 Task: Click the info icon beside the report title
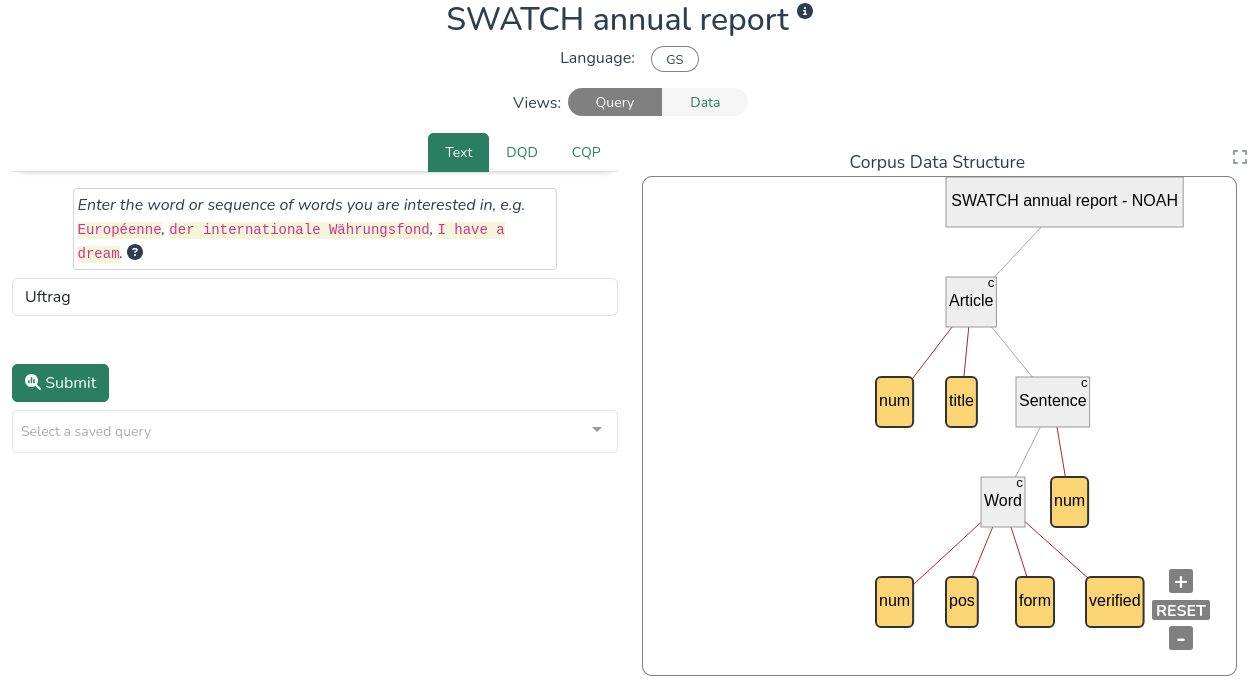point(805,12)
